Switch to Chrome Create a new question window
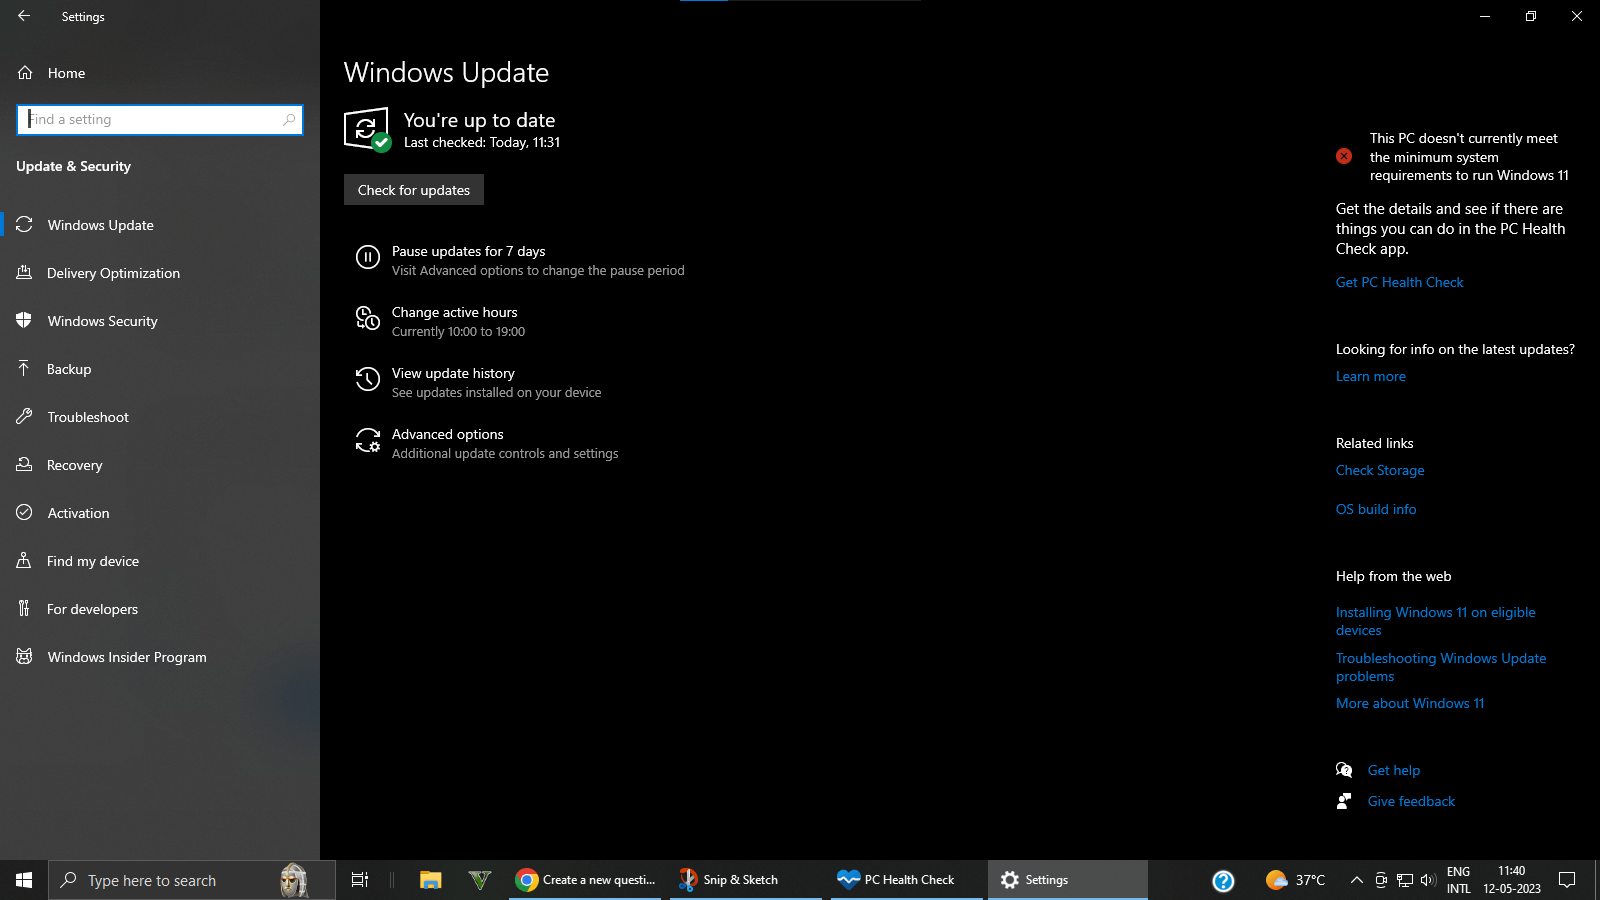Viewport: 1600px width, 900px height. click(x=585, y=880)
